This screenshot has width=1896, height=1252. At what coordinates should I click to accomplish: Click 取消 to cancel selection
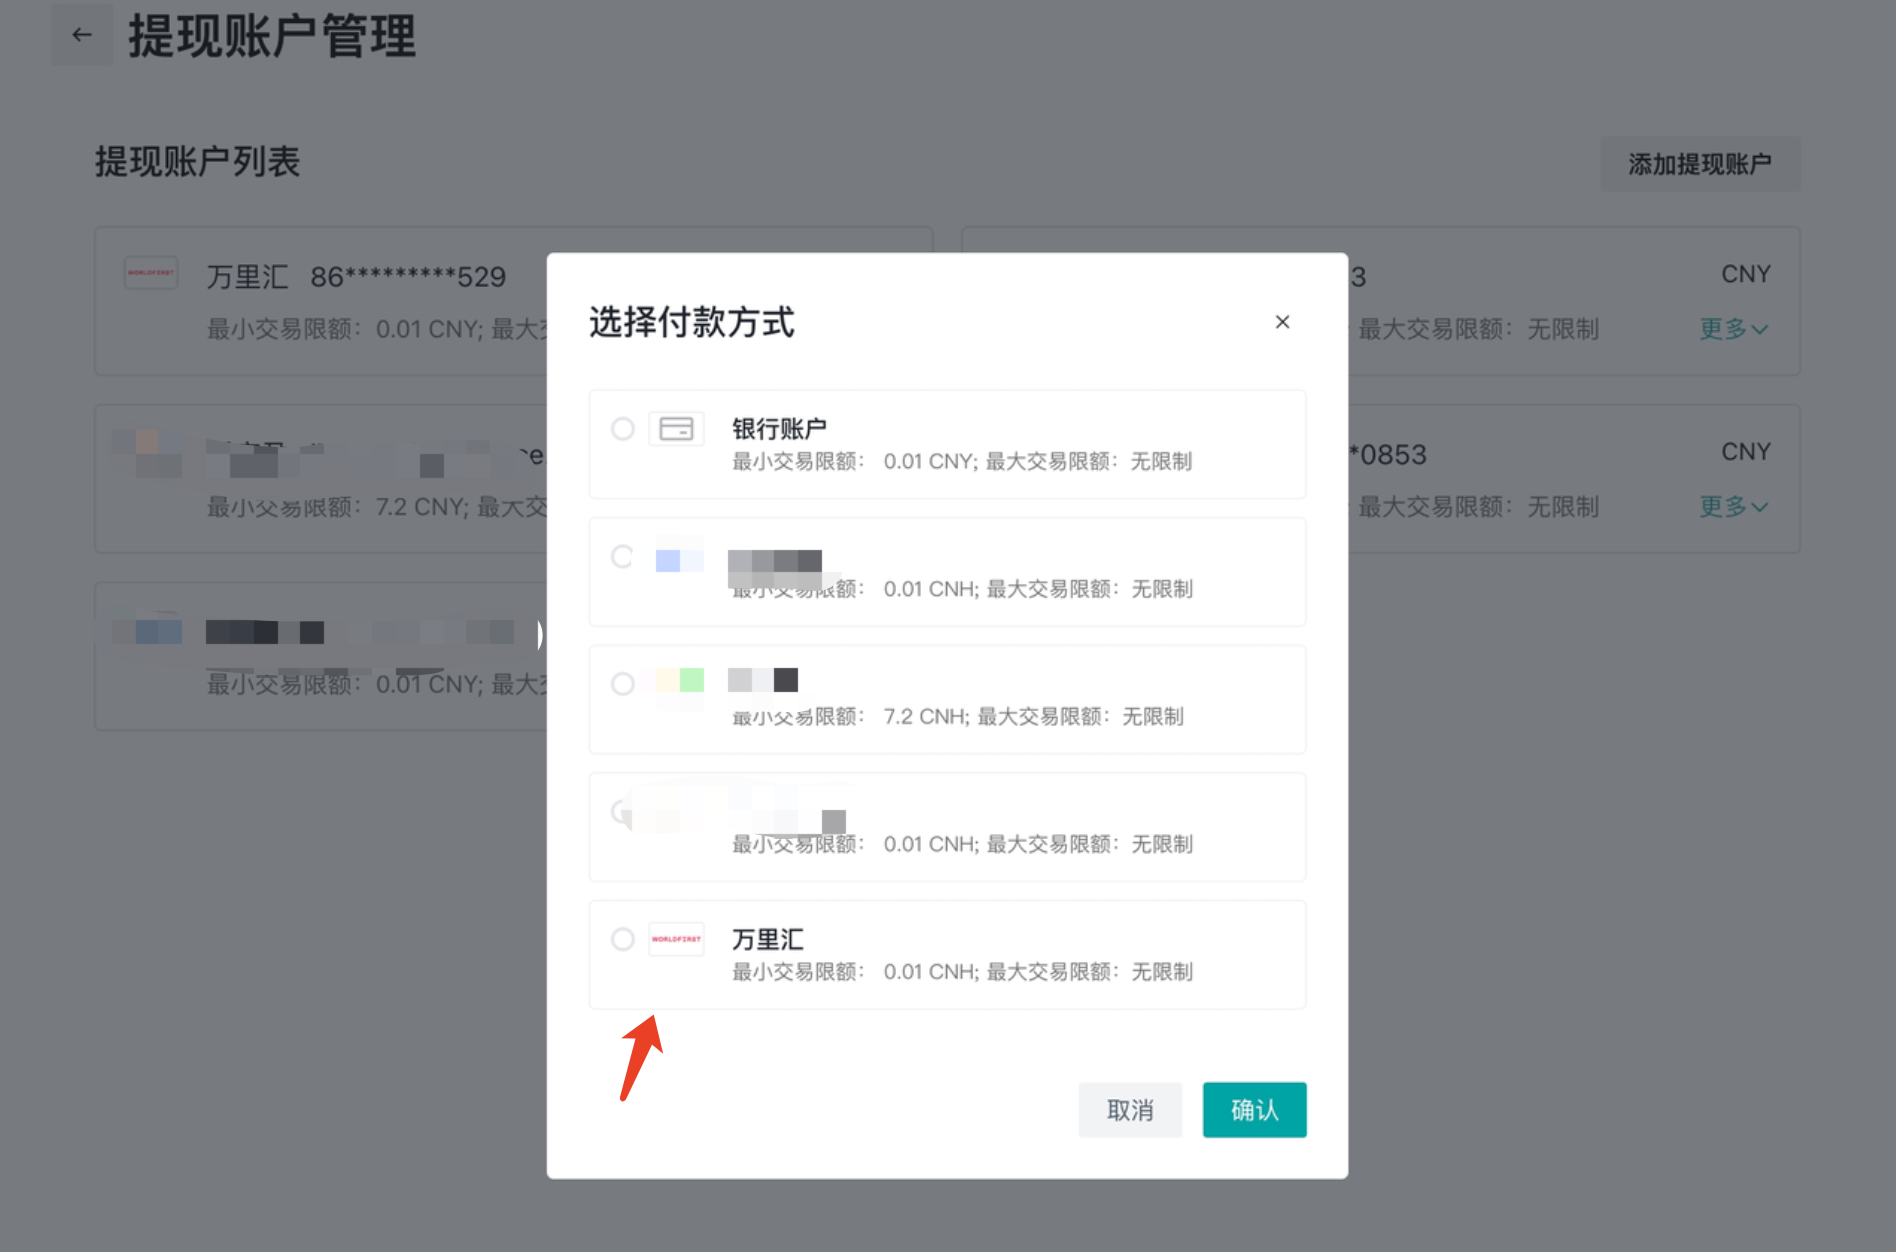(x=1130, y=1110)
